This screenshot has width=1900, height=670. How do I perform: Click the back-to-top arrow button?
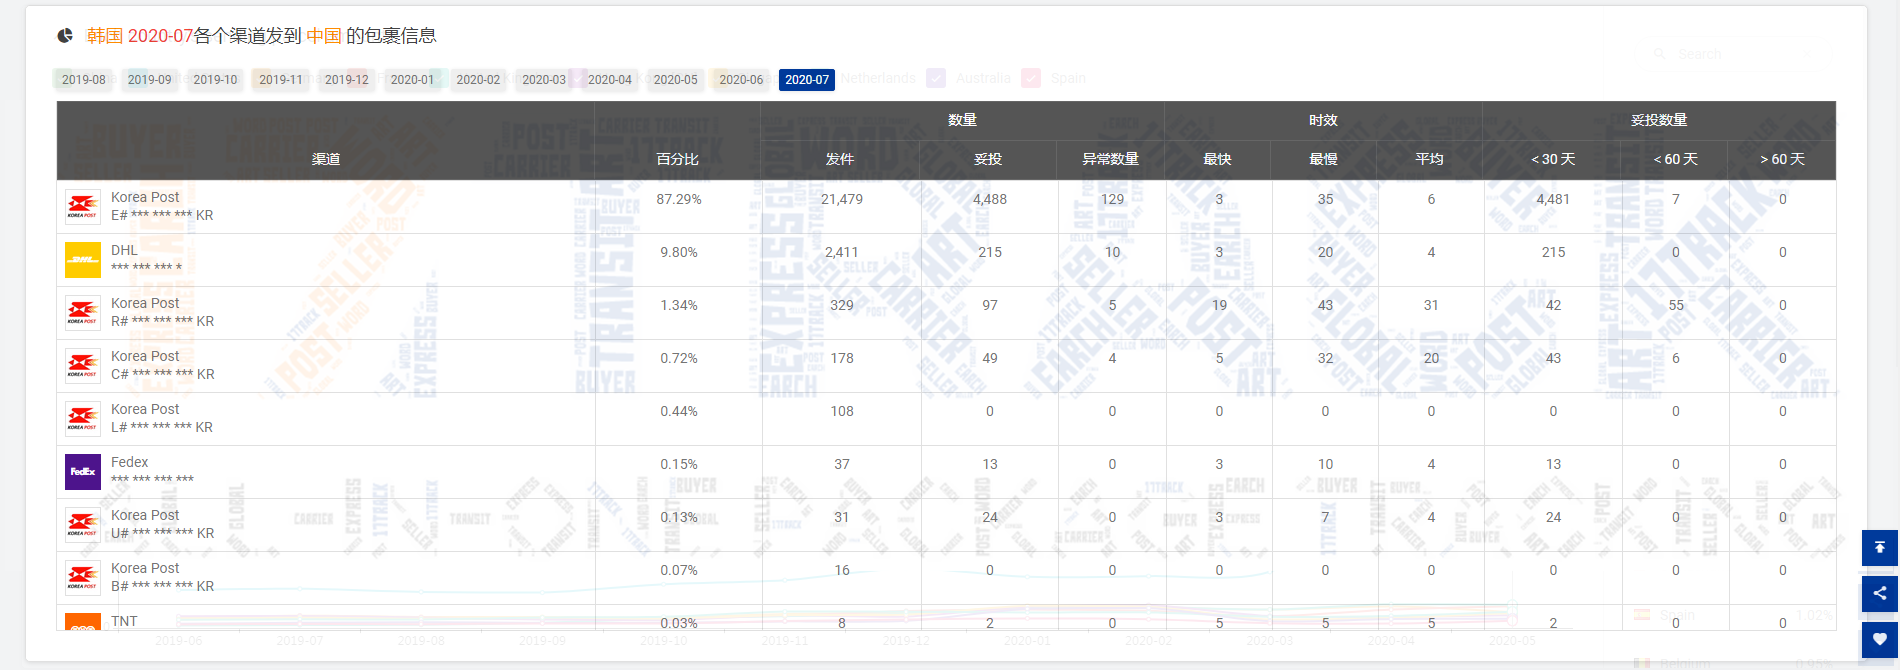tap(1880, 548)
